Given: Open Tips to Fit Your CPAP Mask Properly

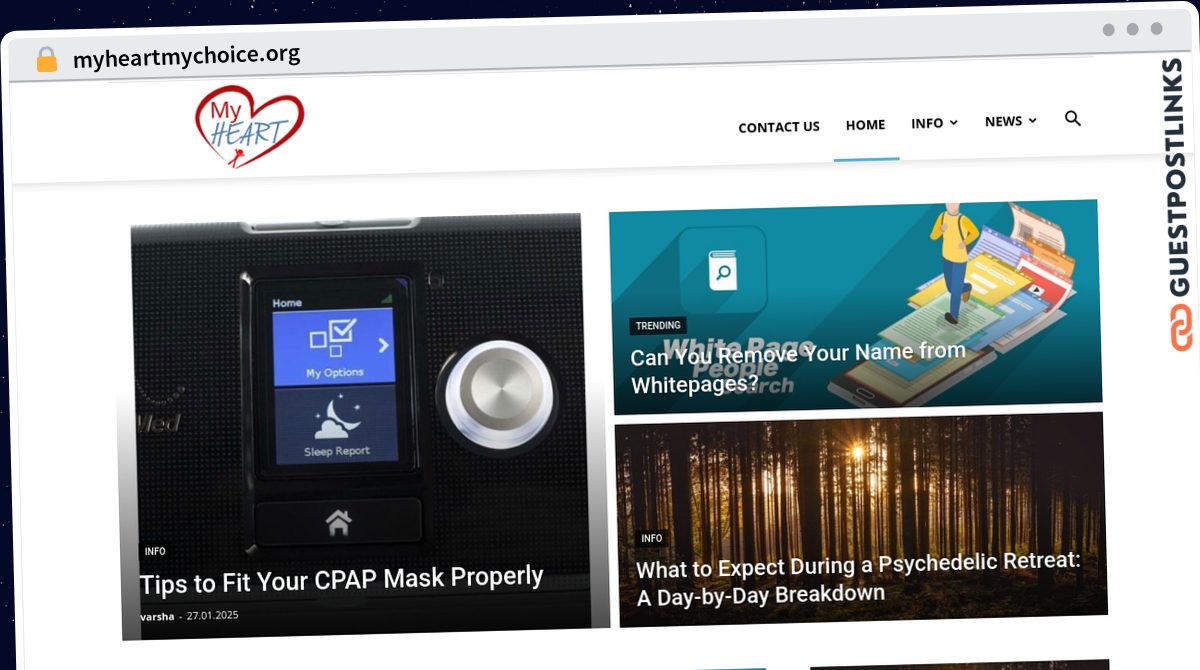Looking at the screenshot, I should click(x=341, y=579).
